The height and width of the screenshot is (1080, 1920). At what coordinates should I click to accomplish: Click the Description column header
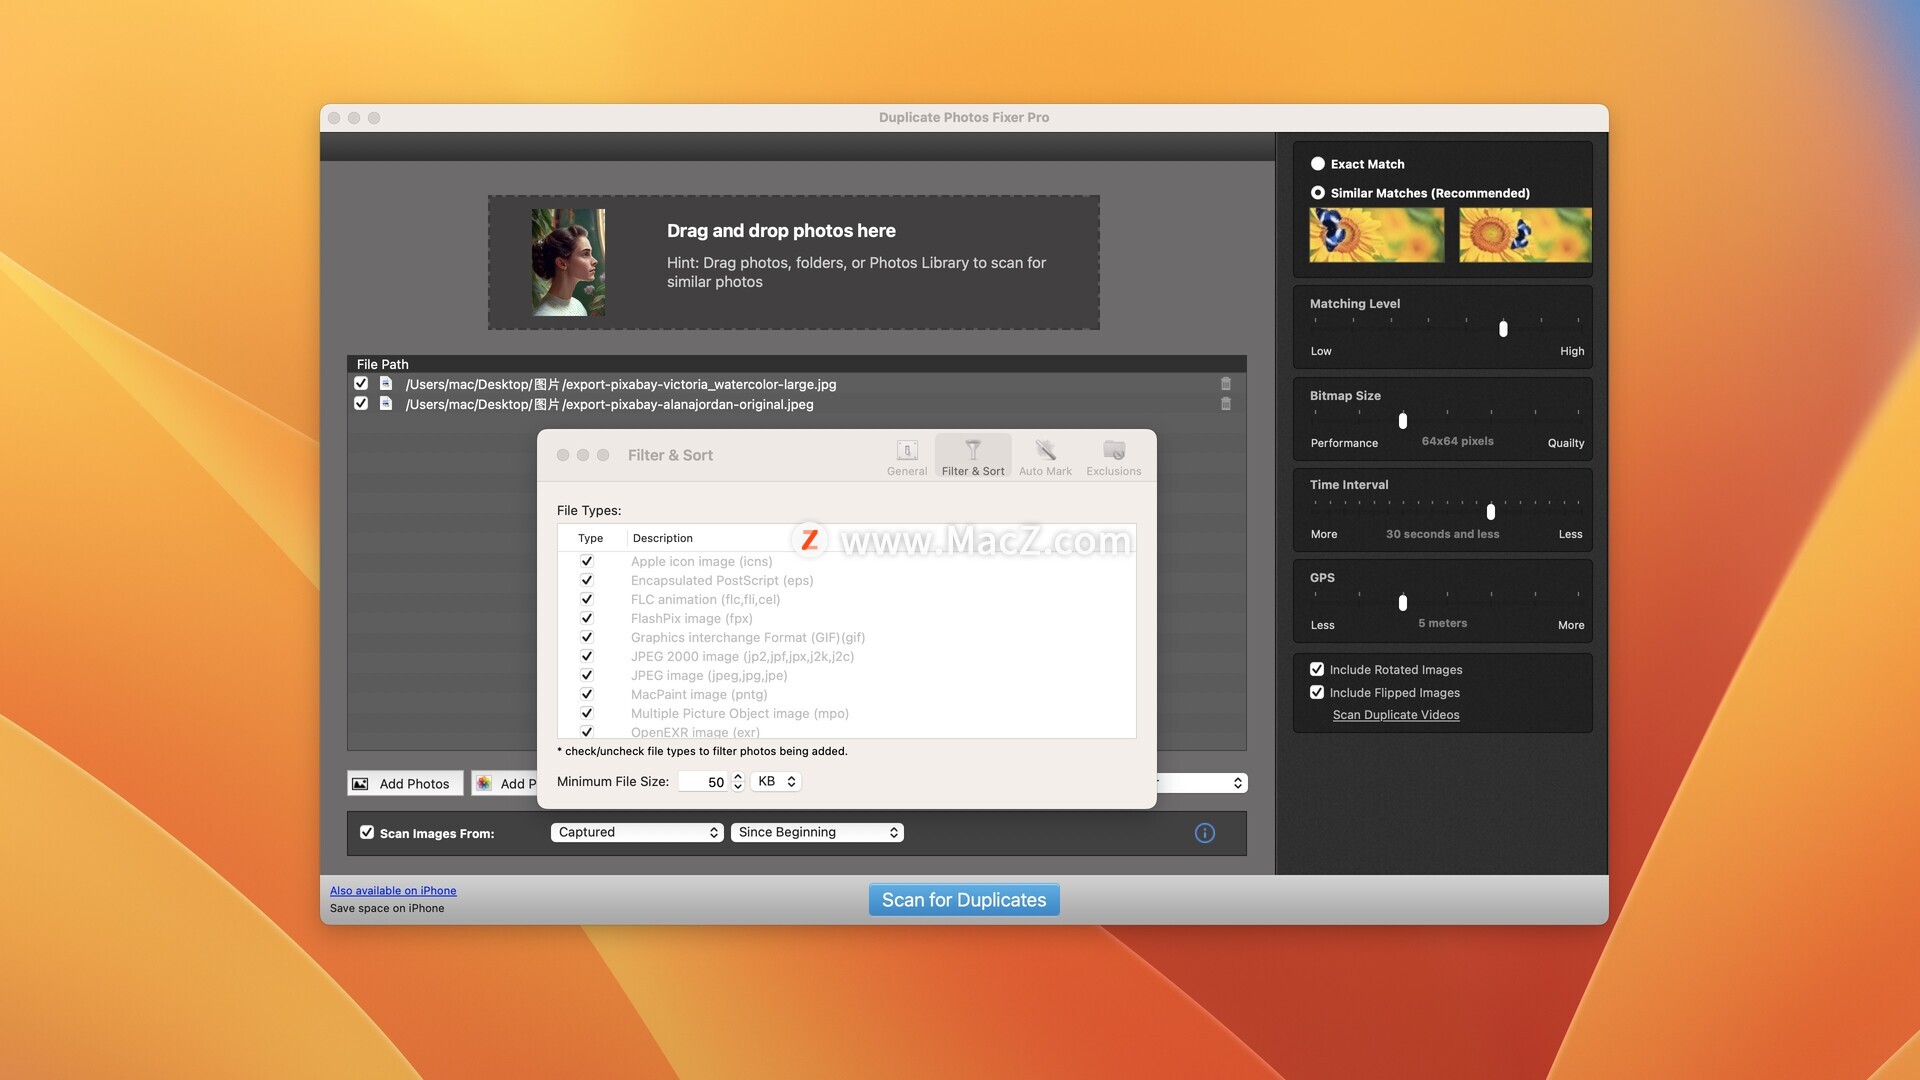point(662,538)
